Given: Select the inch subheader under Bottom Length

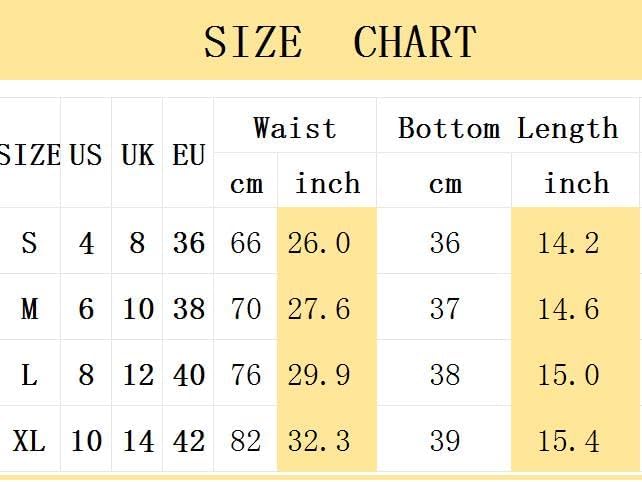Looking at the screenshot, I should click(576, 184).
